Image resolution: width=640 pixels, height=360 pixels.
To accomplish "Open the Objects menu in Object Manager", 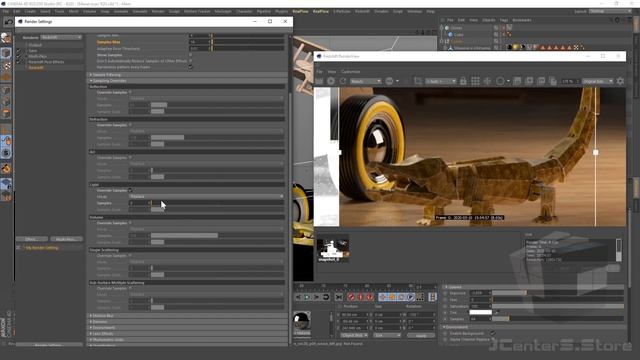I will [x=489, y=20].
